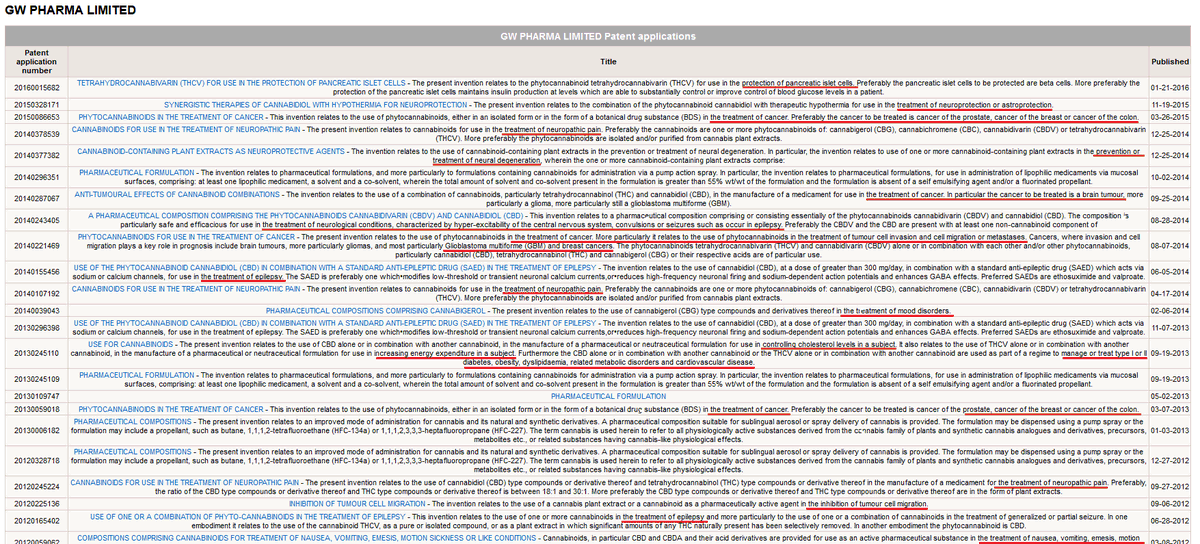This screenshot has width=1200, height=544.
Task: Select application number 20140221469
Action: (x=37, y=246)
